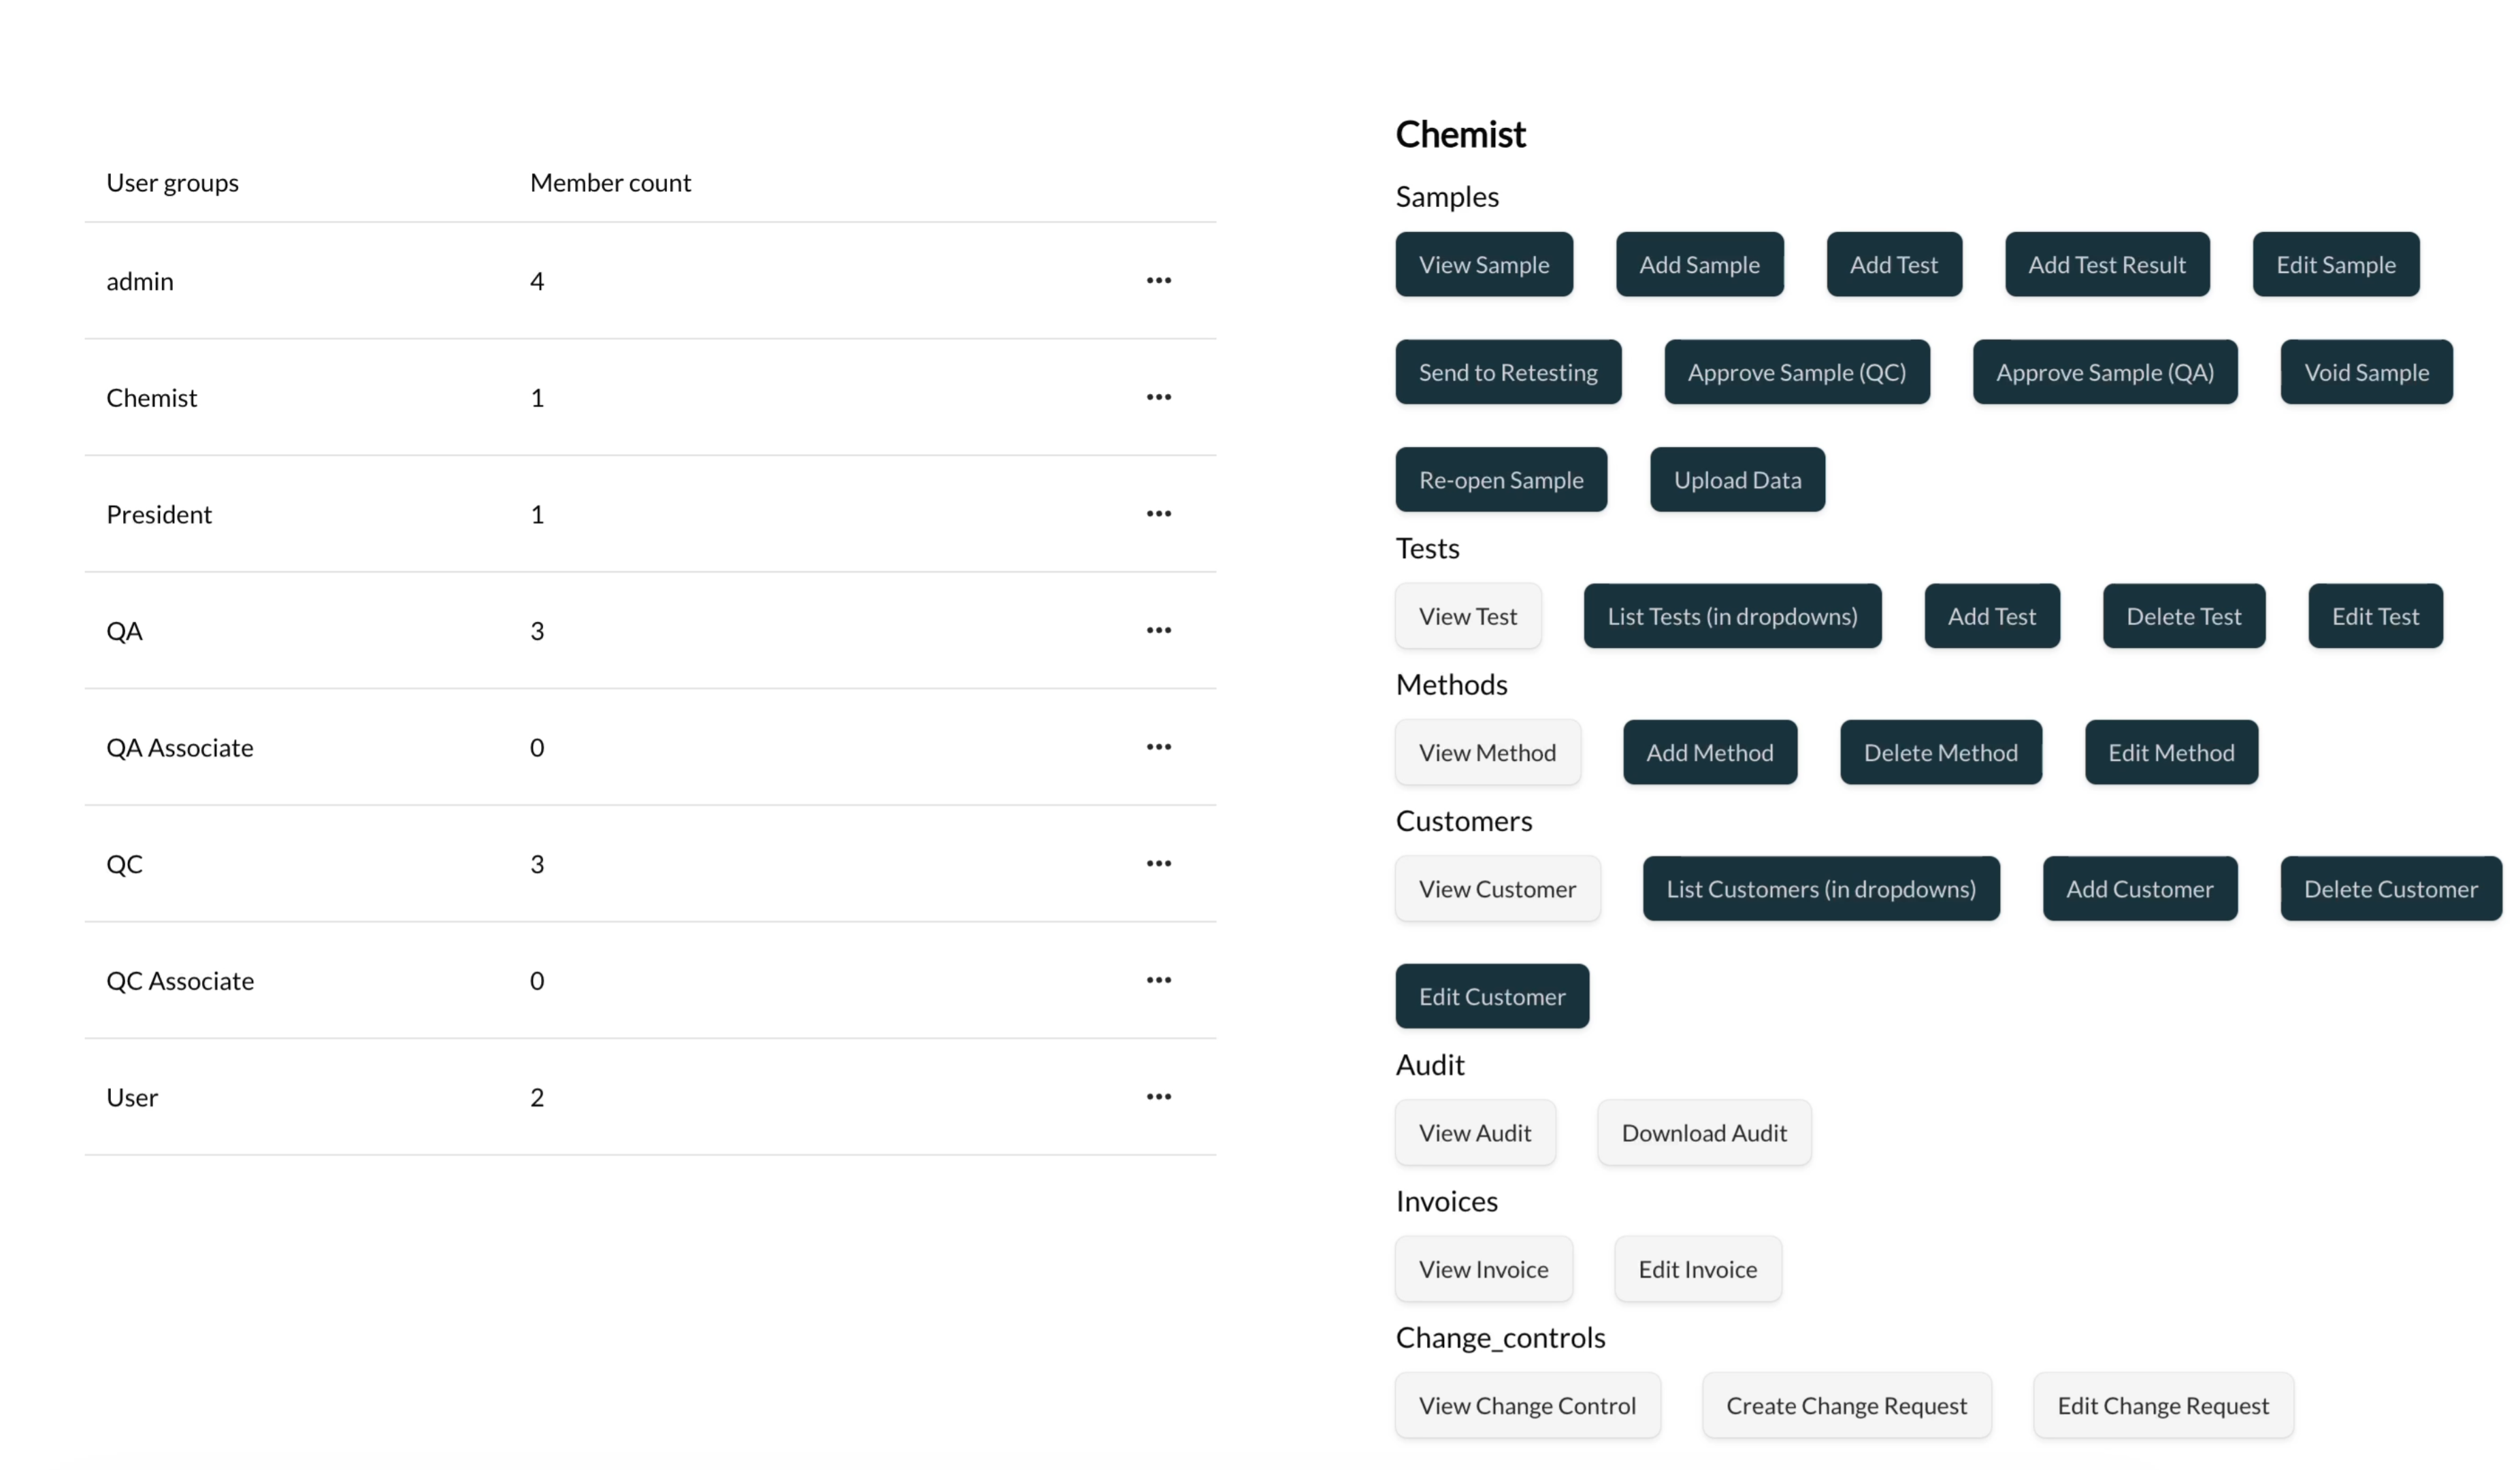Open the three-dot menu for QC group
Image resolution: width=2520 pixels, height=1470 pixels.
pos(1158,863)
